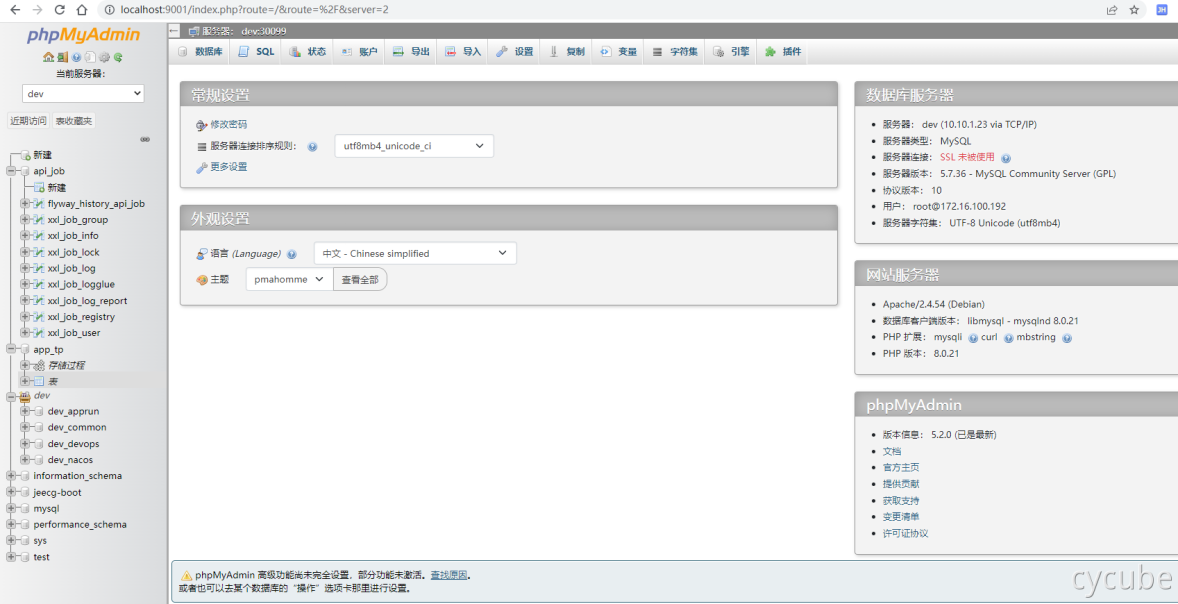Viewport: 1178px width, 604px height.
Task: Open collation dropdown utf8mb4_unicode_ci
Action: (414, 146)
